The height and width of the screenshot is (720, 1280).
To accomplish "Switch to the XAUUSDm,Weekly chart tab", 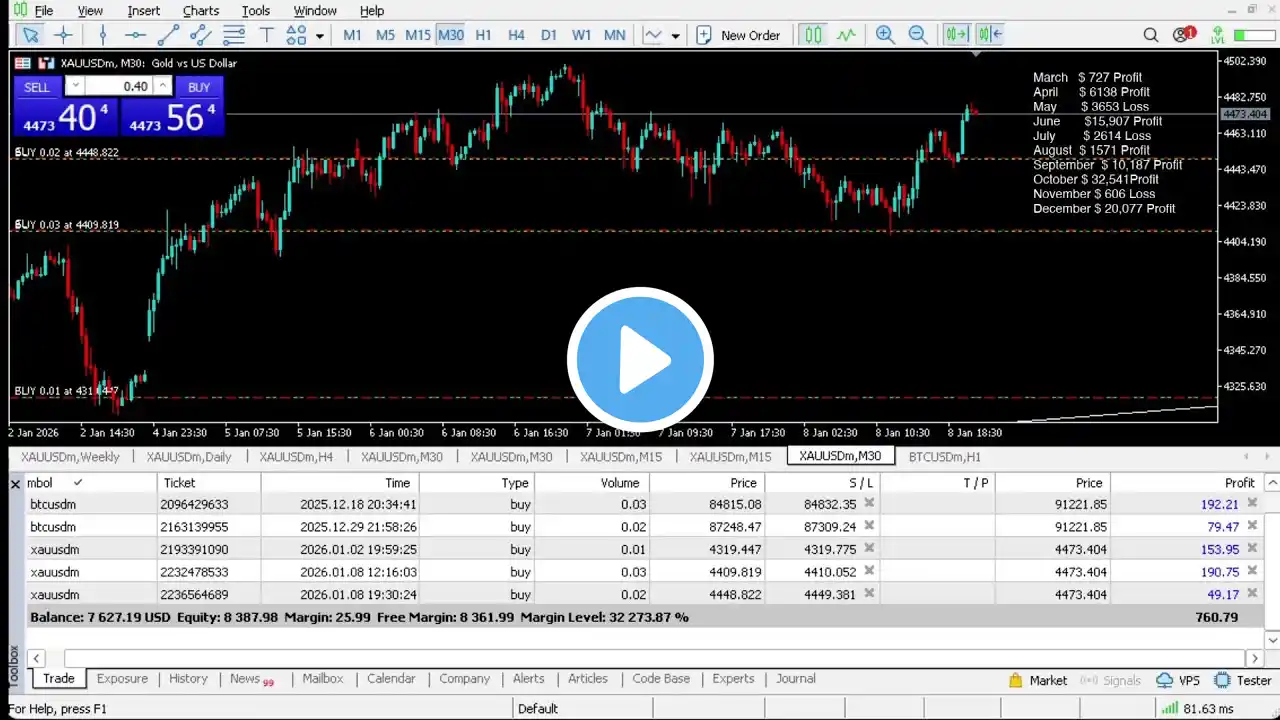I will tap(70, 457).
